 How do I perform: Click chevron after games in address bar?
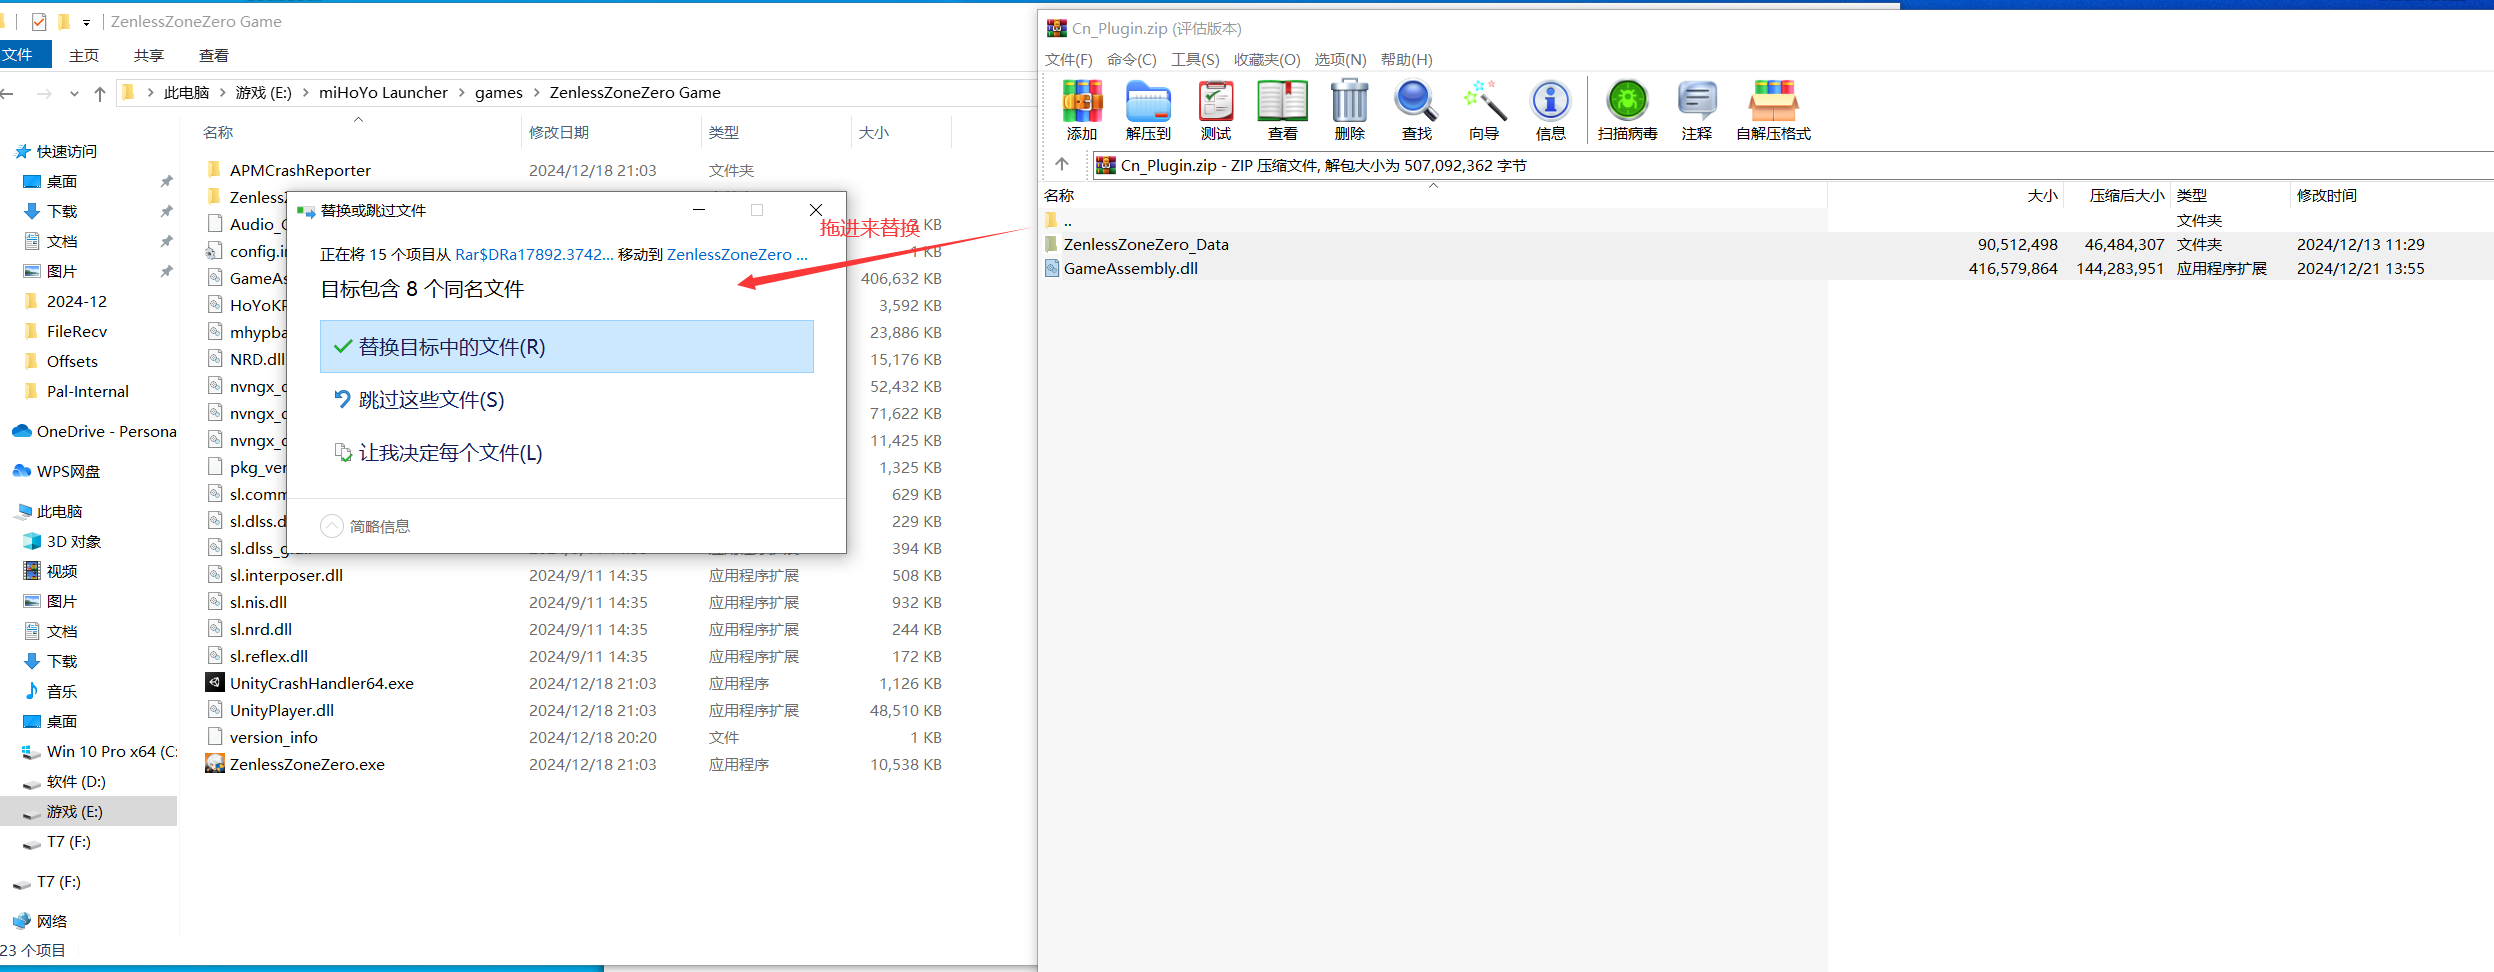point(537,92)
